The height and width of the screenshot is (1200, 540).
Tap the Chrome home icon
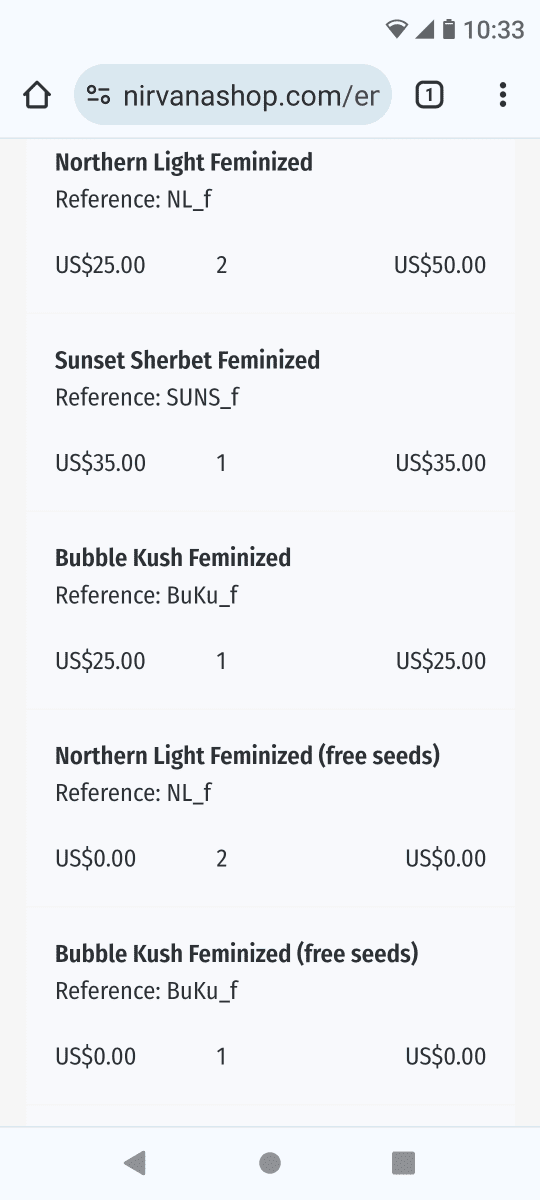[36, 96]
